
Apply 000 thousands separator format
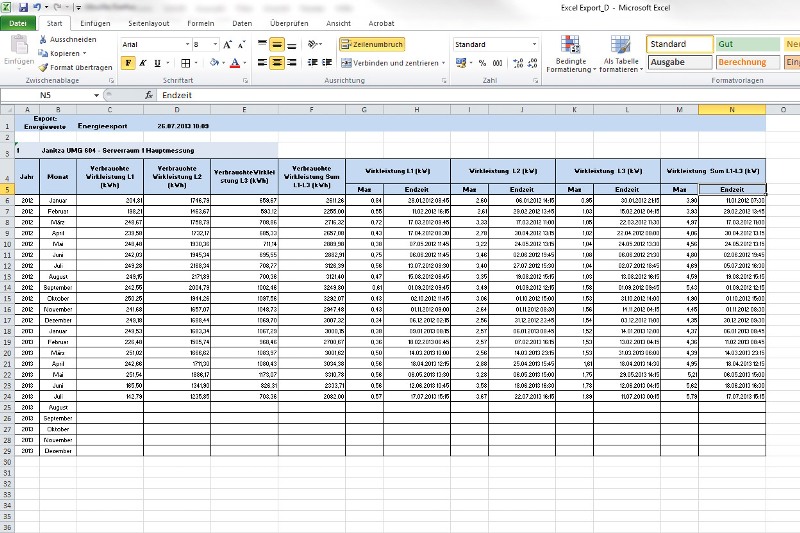pyautogui.click(x=497, y=63)
